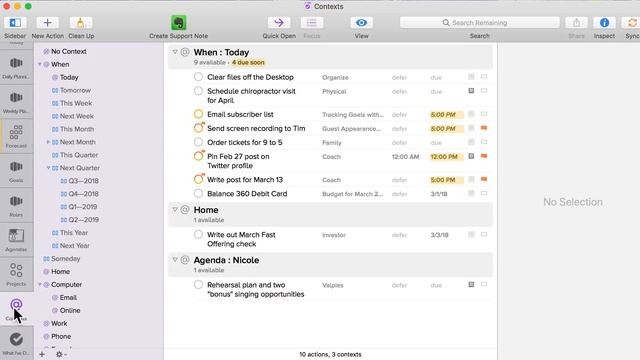Select the Today context
This screenshot has width=640, height=360.
(69, 77)
